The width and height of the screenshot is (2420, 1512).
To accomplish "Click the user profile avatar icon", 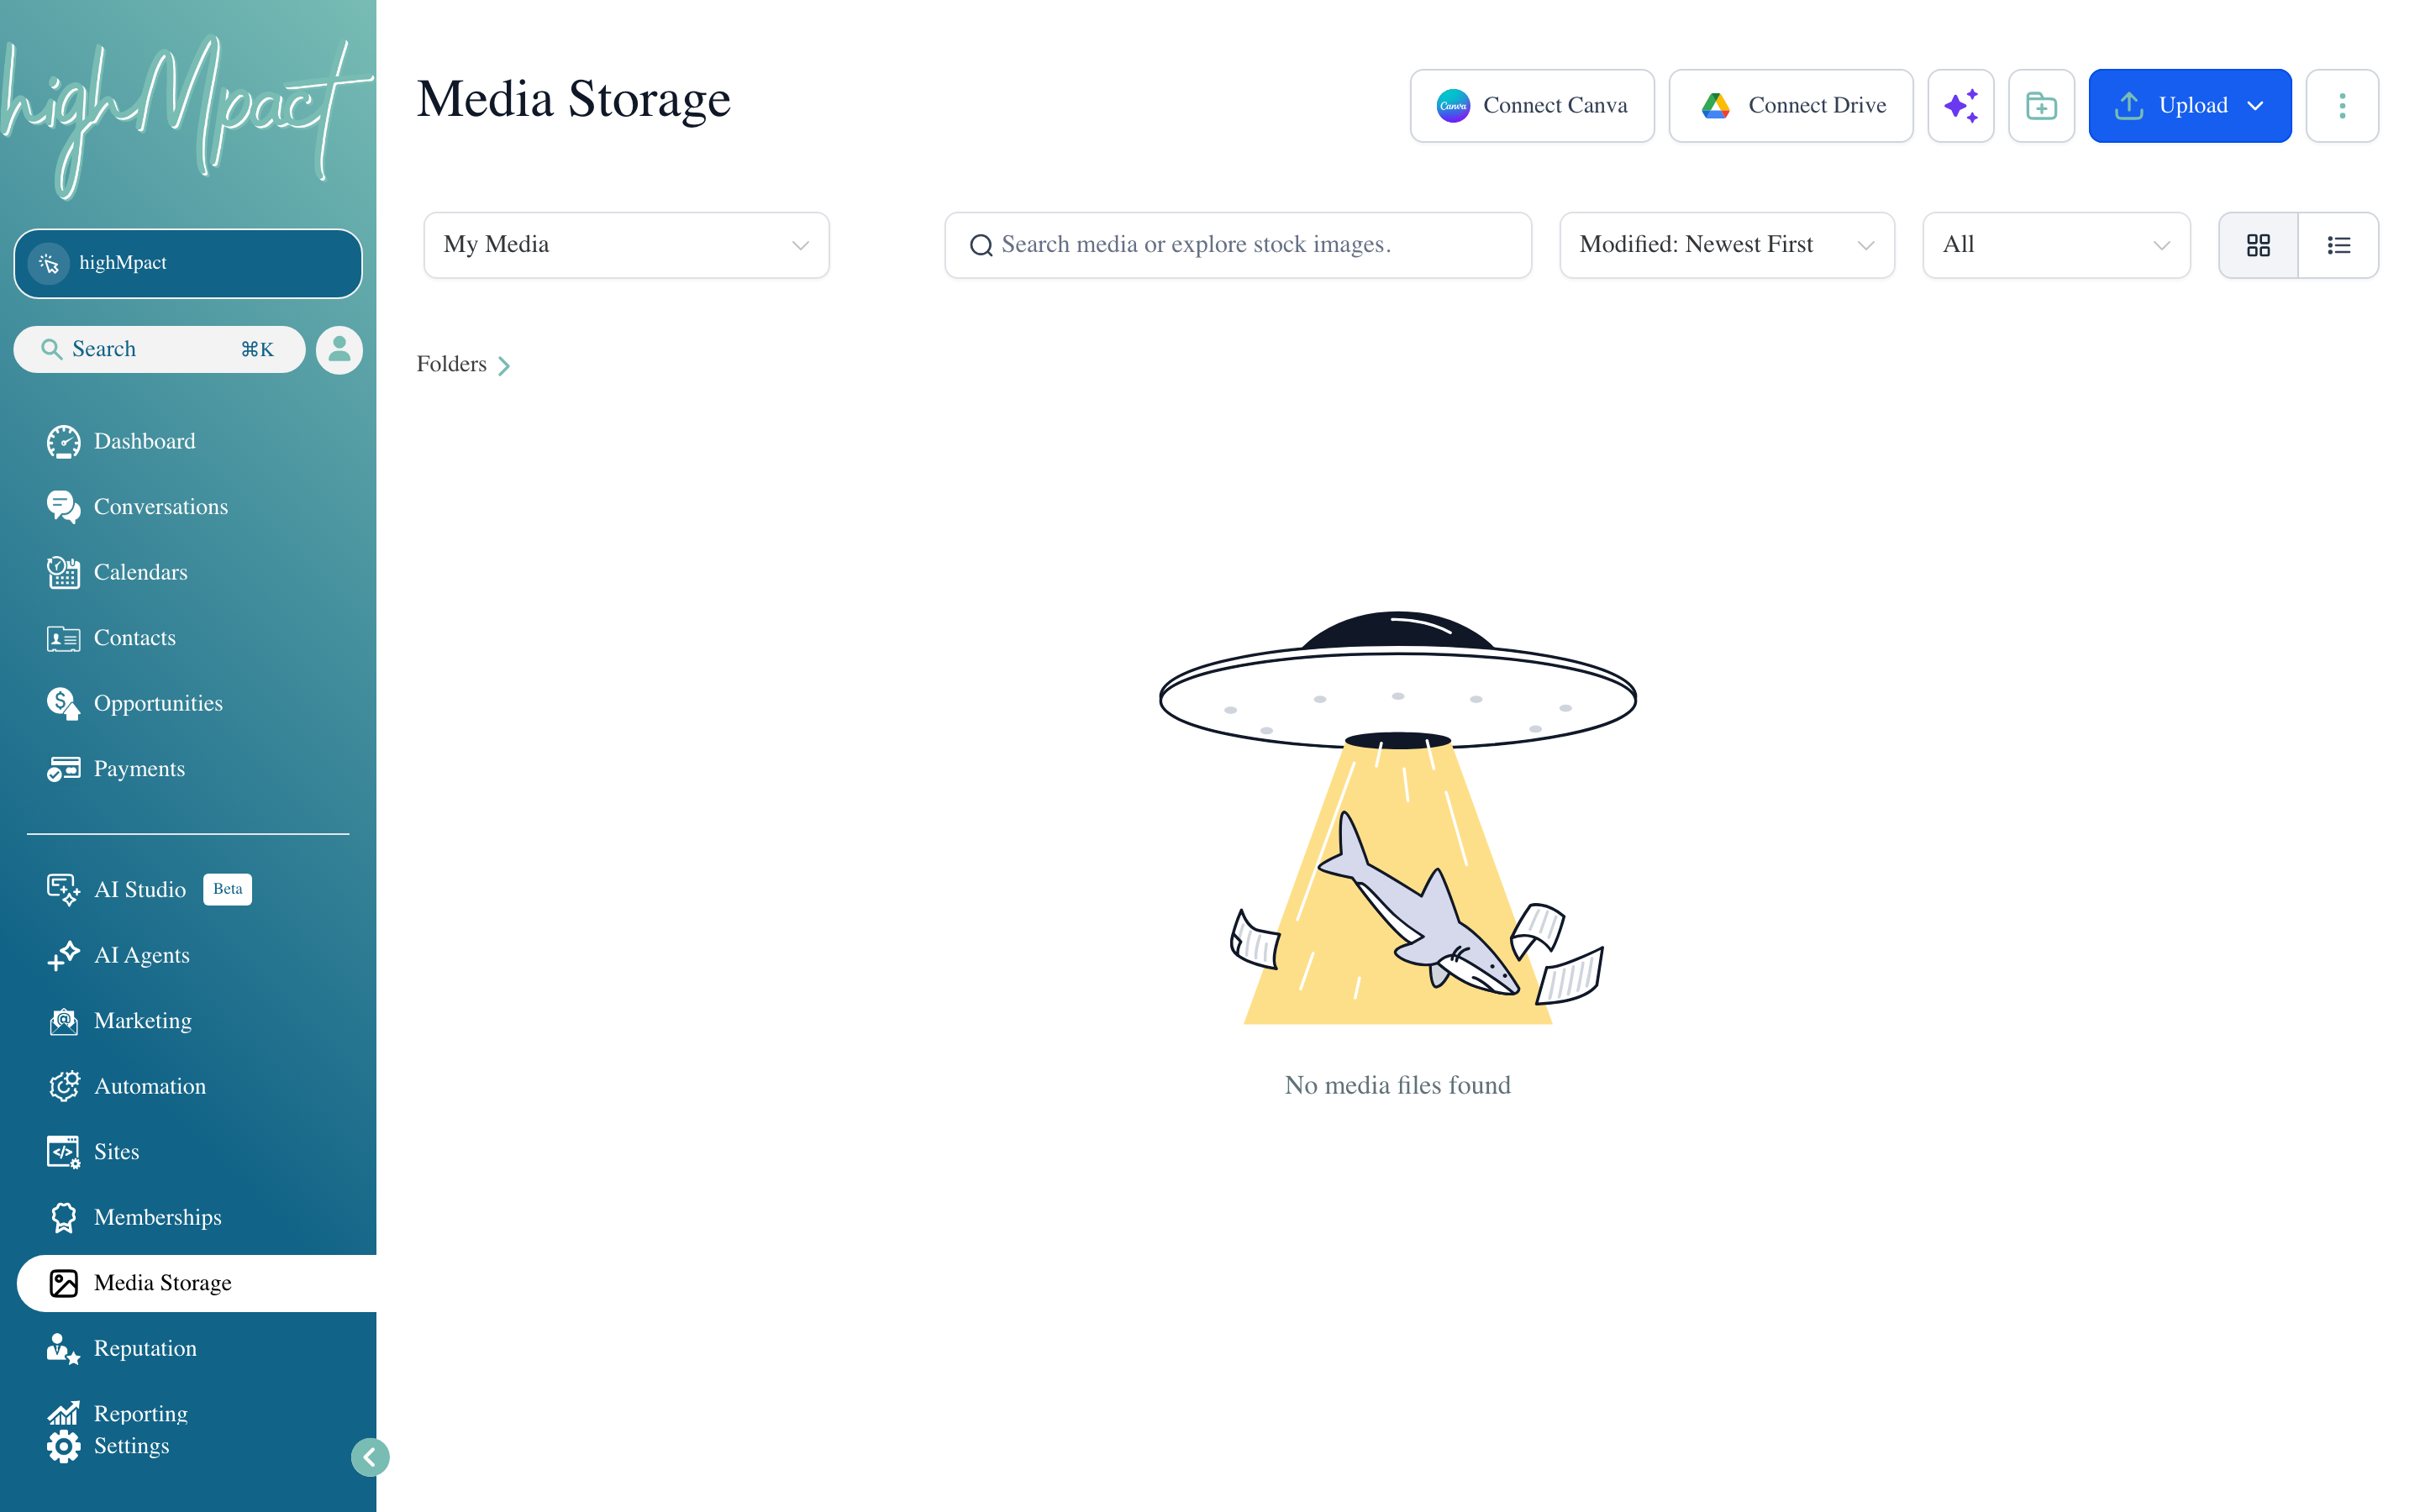I will (339, 350).
